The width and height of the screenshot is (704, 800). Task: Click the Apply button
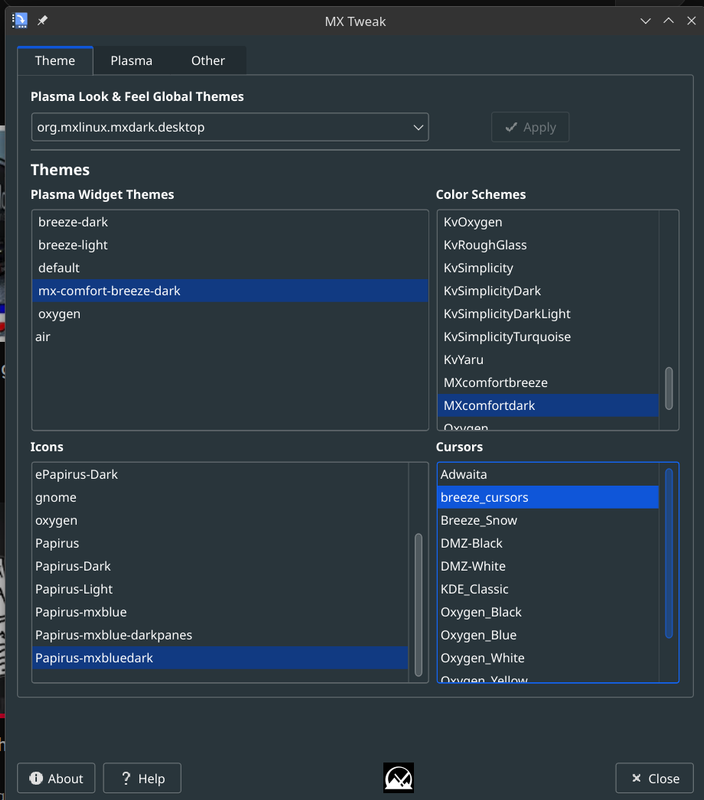pyautogui.click(x=530, y=127)
